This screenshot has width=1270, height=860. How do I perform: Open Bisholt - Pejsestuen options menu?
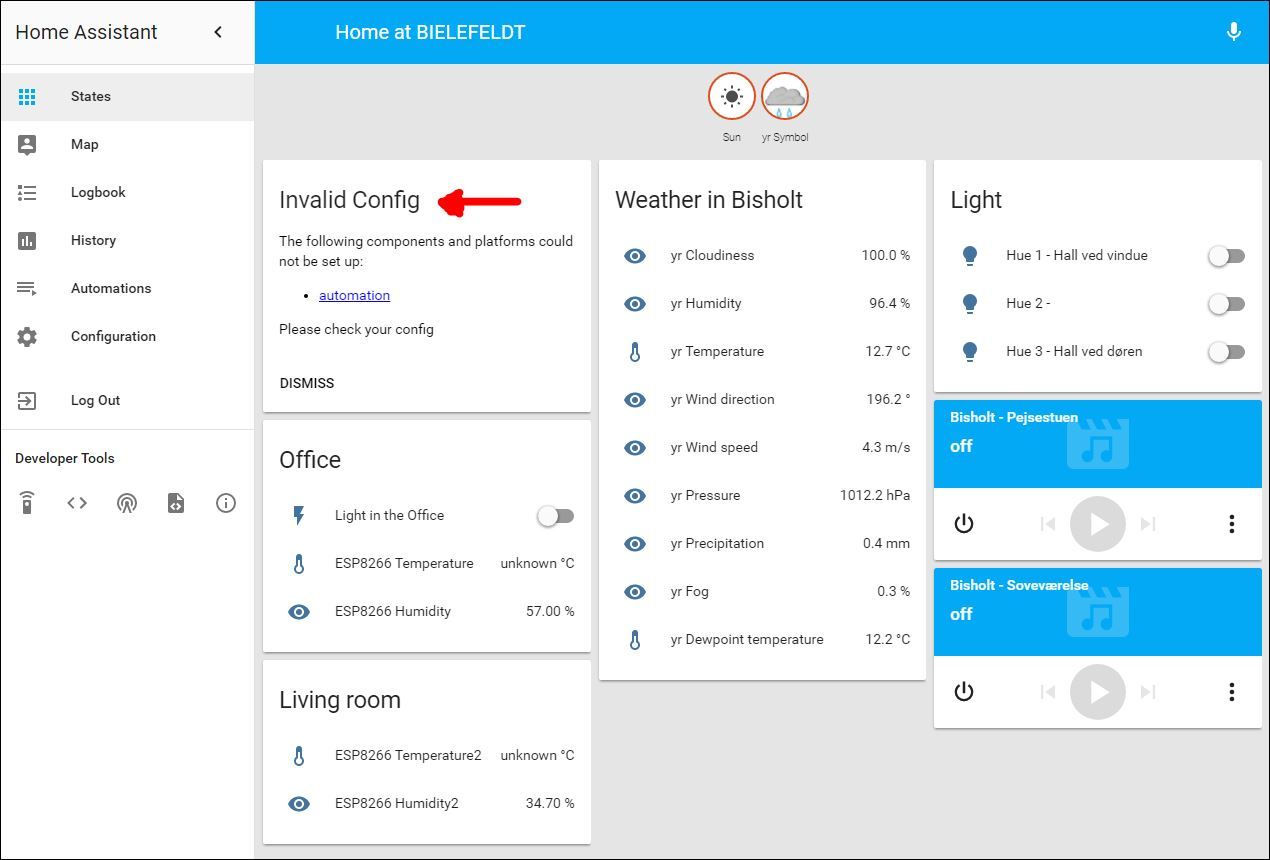point(1231,523)
